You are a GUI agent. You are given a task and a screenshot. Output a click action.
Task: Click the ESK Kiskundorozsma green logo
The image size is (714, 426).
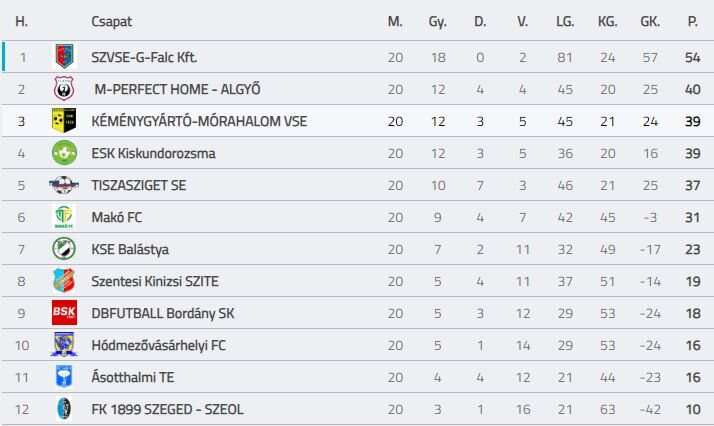click(64, 153)
